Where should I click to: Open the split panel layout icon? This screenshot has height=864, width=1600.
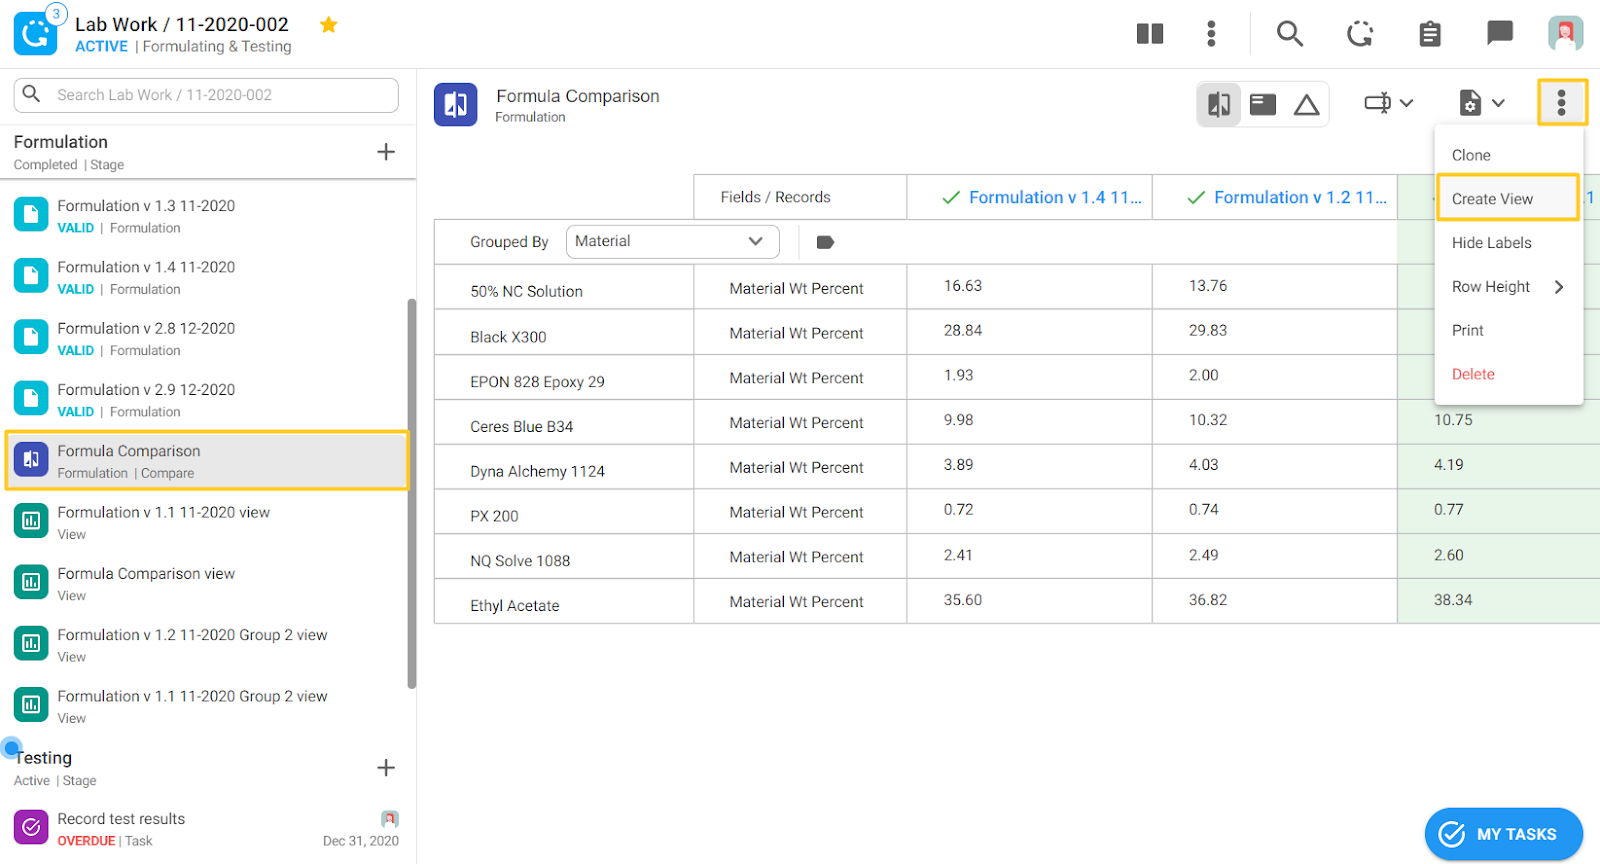[1150, 34]
